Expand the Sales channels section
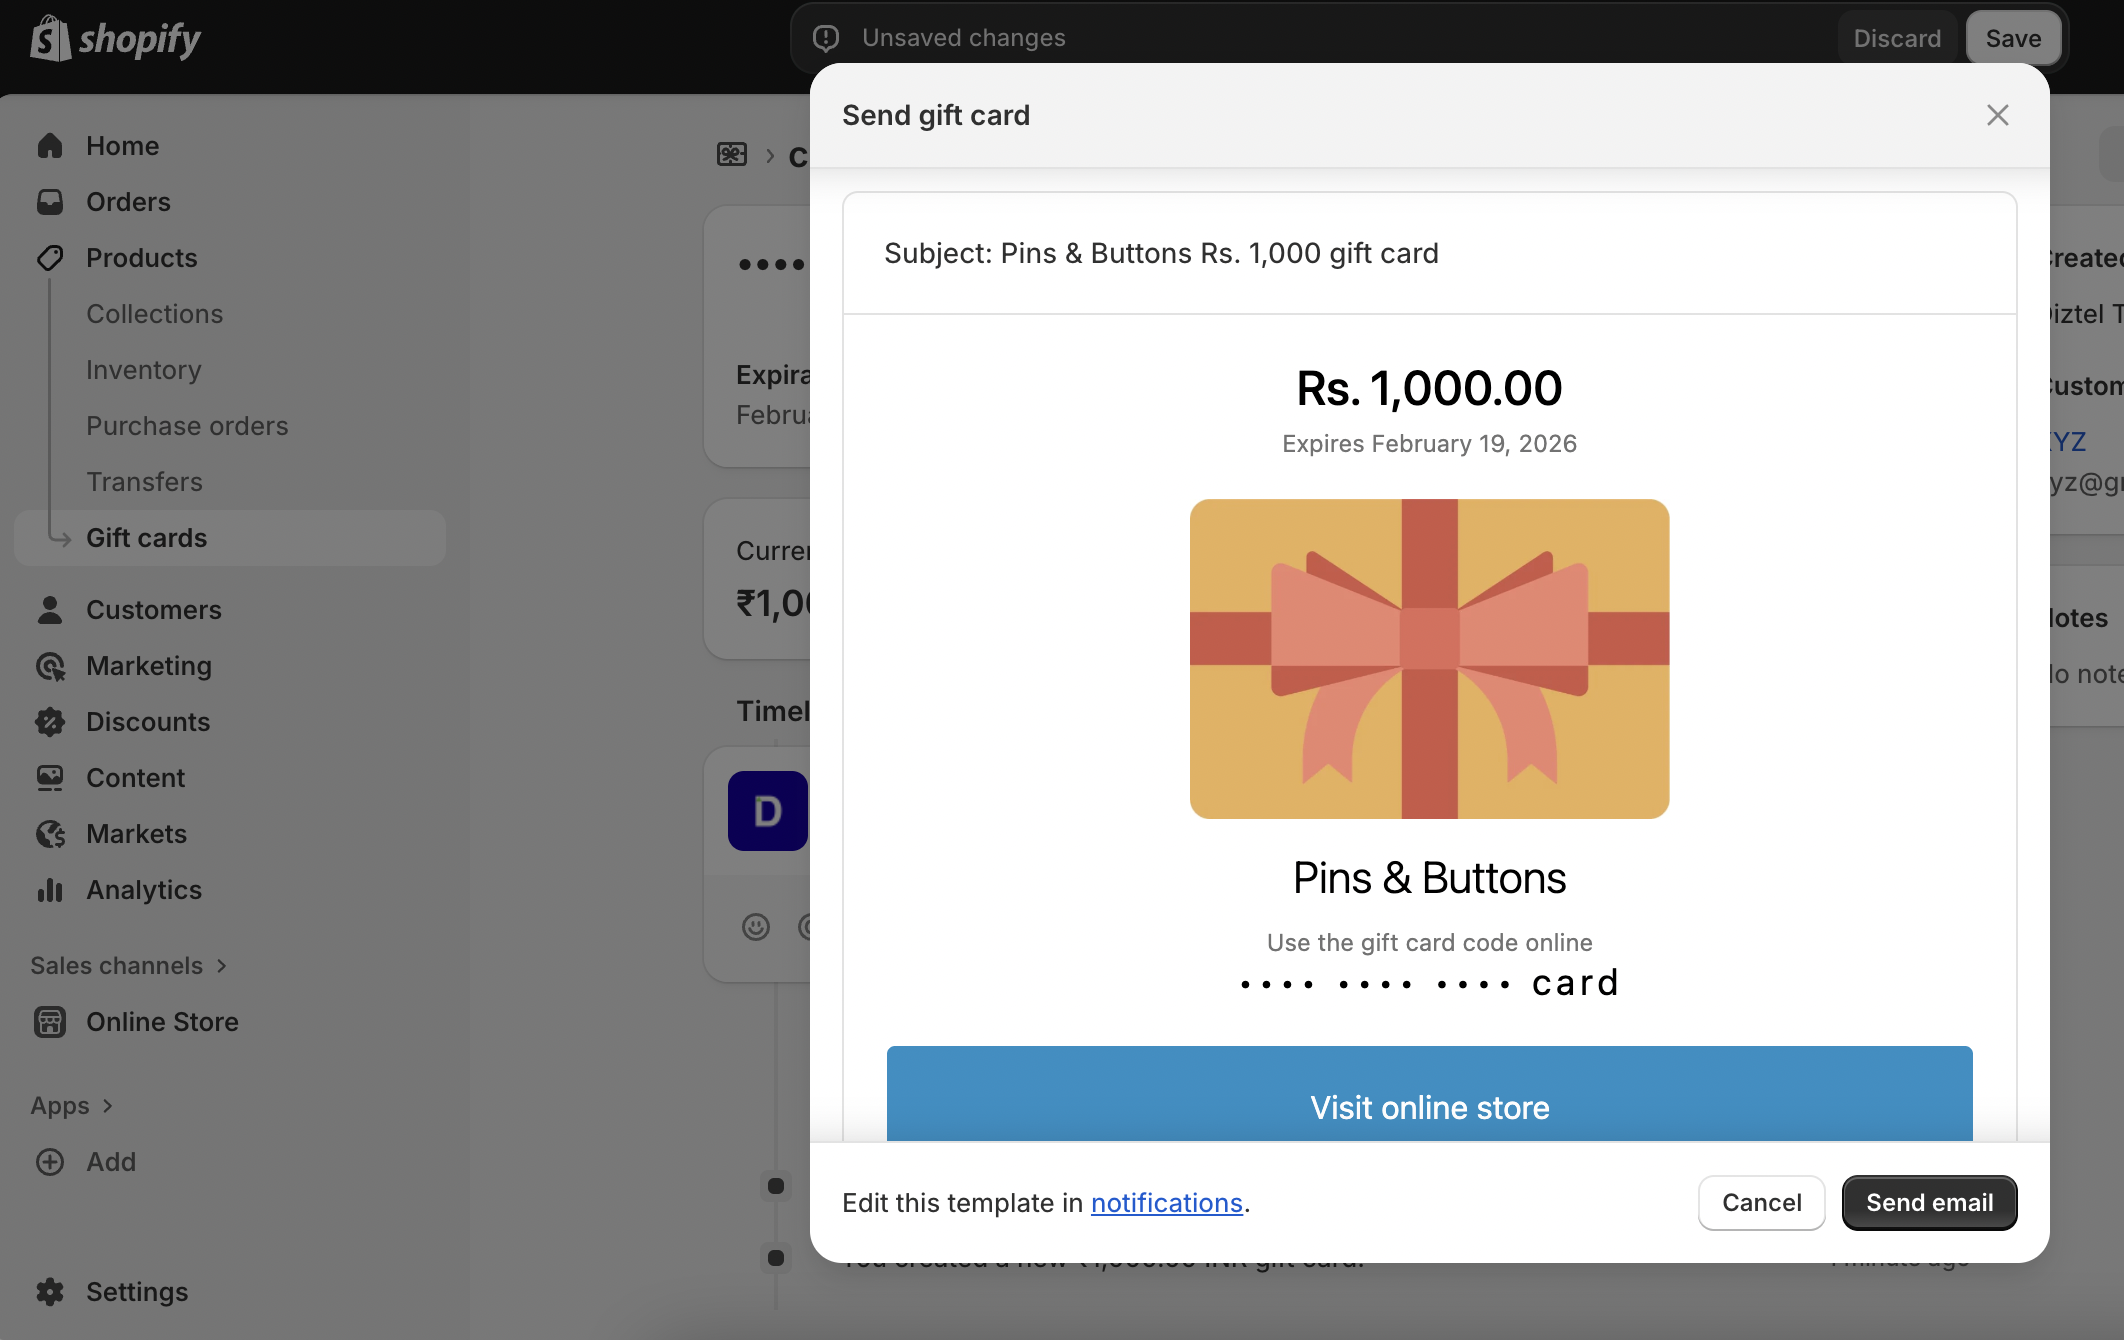Viewport: 2124px width, 1340px height. tap(221, 966)
